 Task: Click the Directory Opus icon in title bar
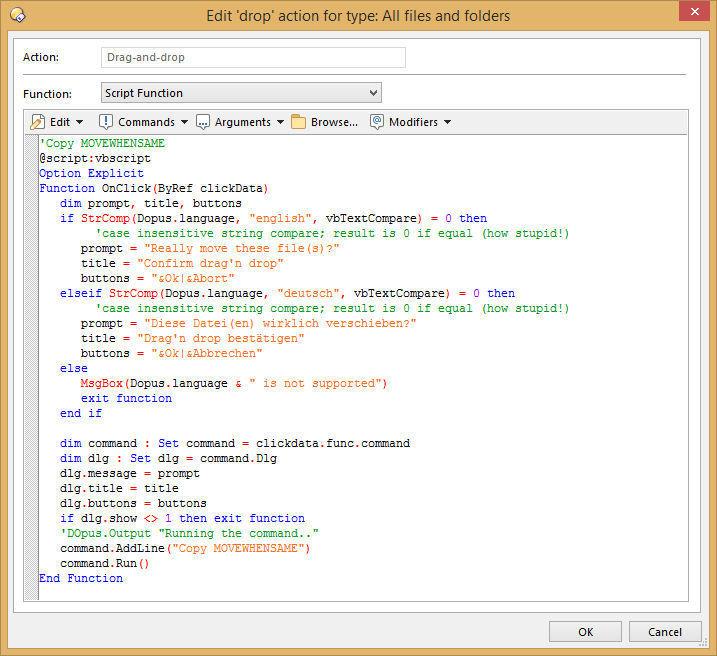pos(17,15)
